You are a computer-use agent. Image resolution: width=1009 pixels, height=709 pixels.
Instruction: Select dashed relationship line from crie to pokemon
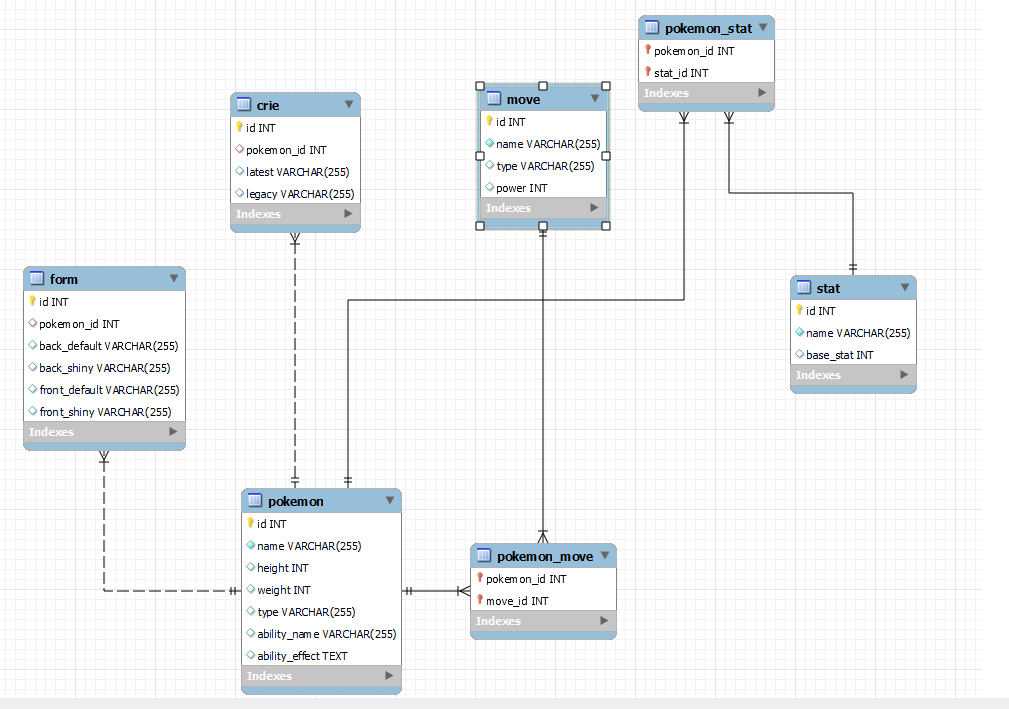[295, 360]
